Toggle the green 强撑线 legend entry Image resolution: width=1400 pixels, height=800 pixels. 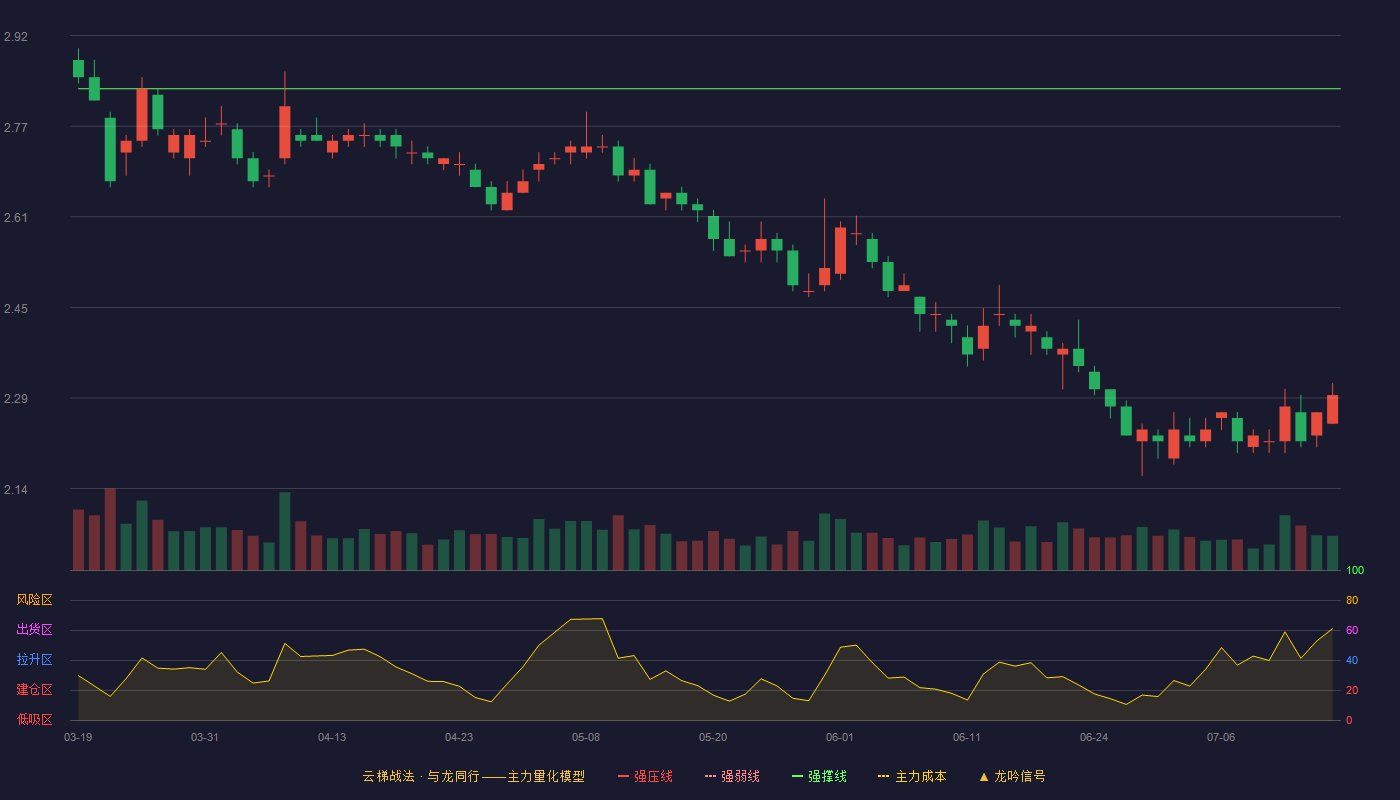tap(819, 776)
